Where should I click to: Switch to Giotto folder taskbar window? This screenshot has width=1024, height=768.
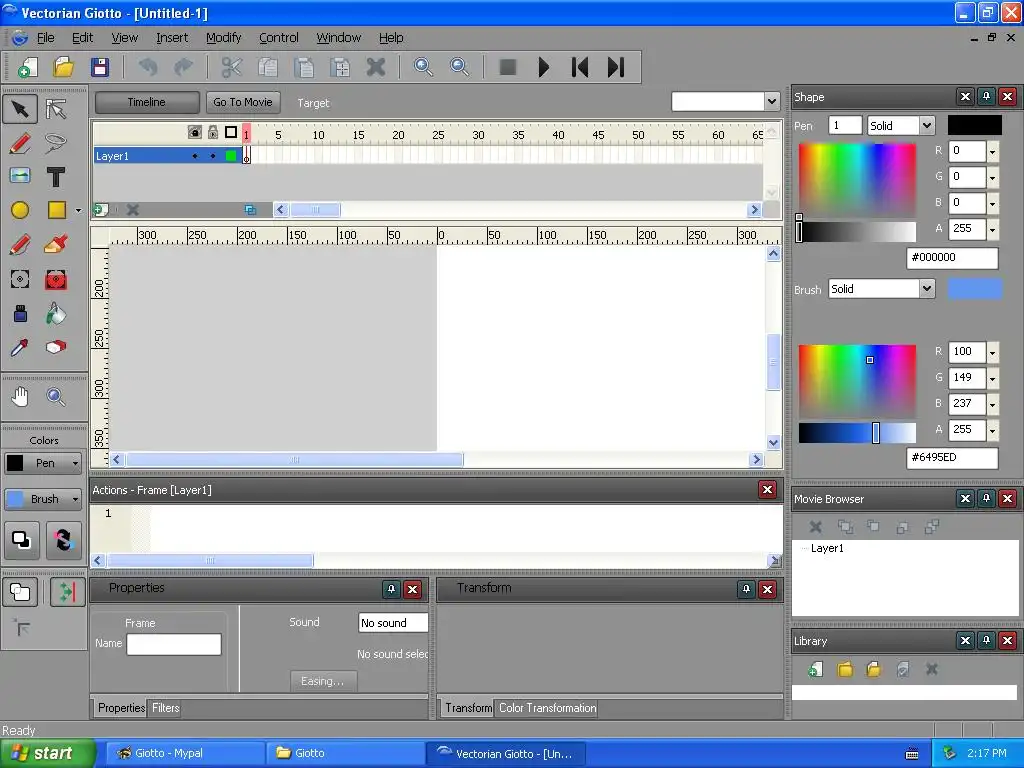tap(346, 753)
